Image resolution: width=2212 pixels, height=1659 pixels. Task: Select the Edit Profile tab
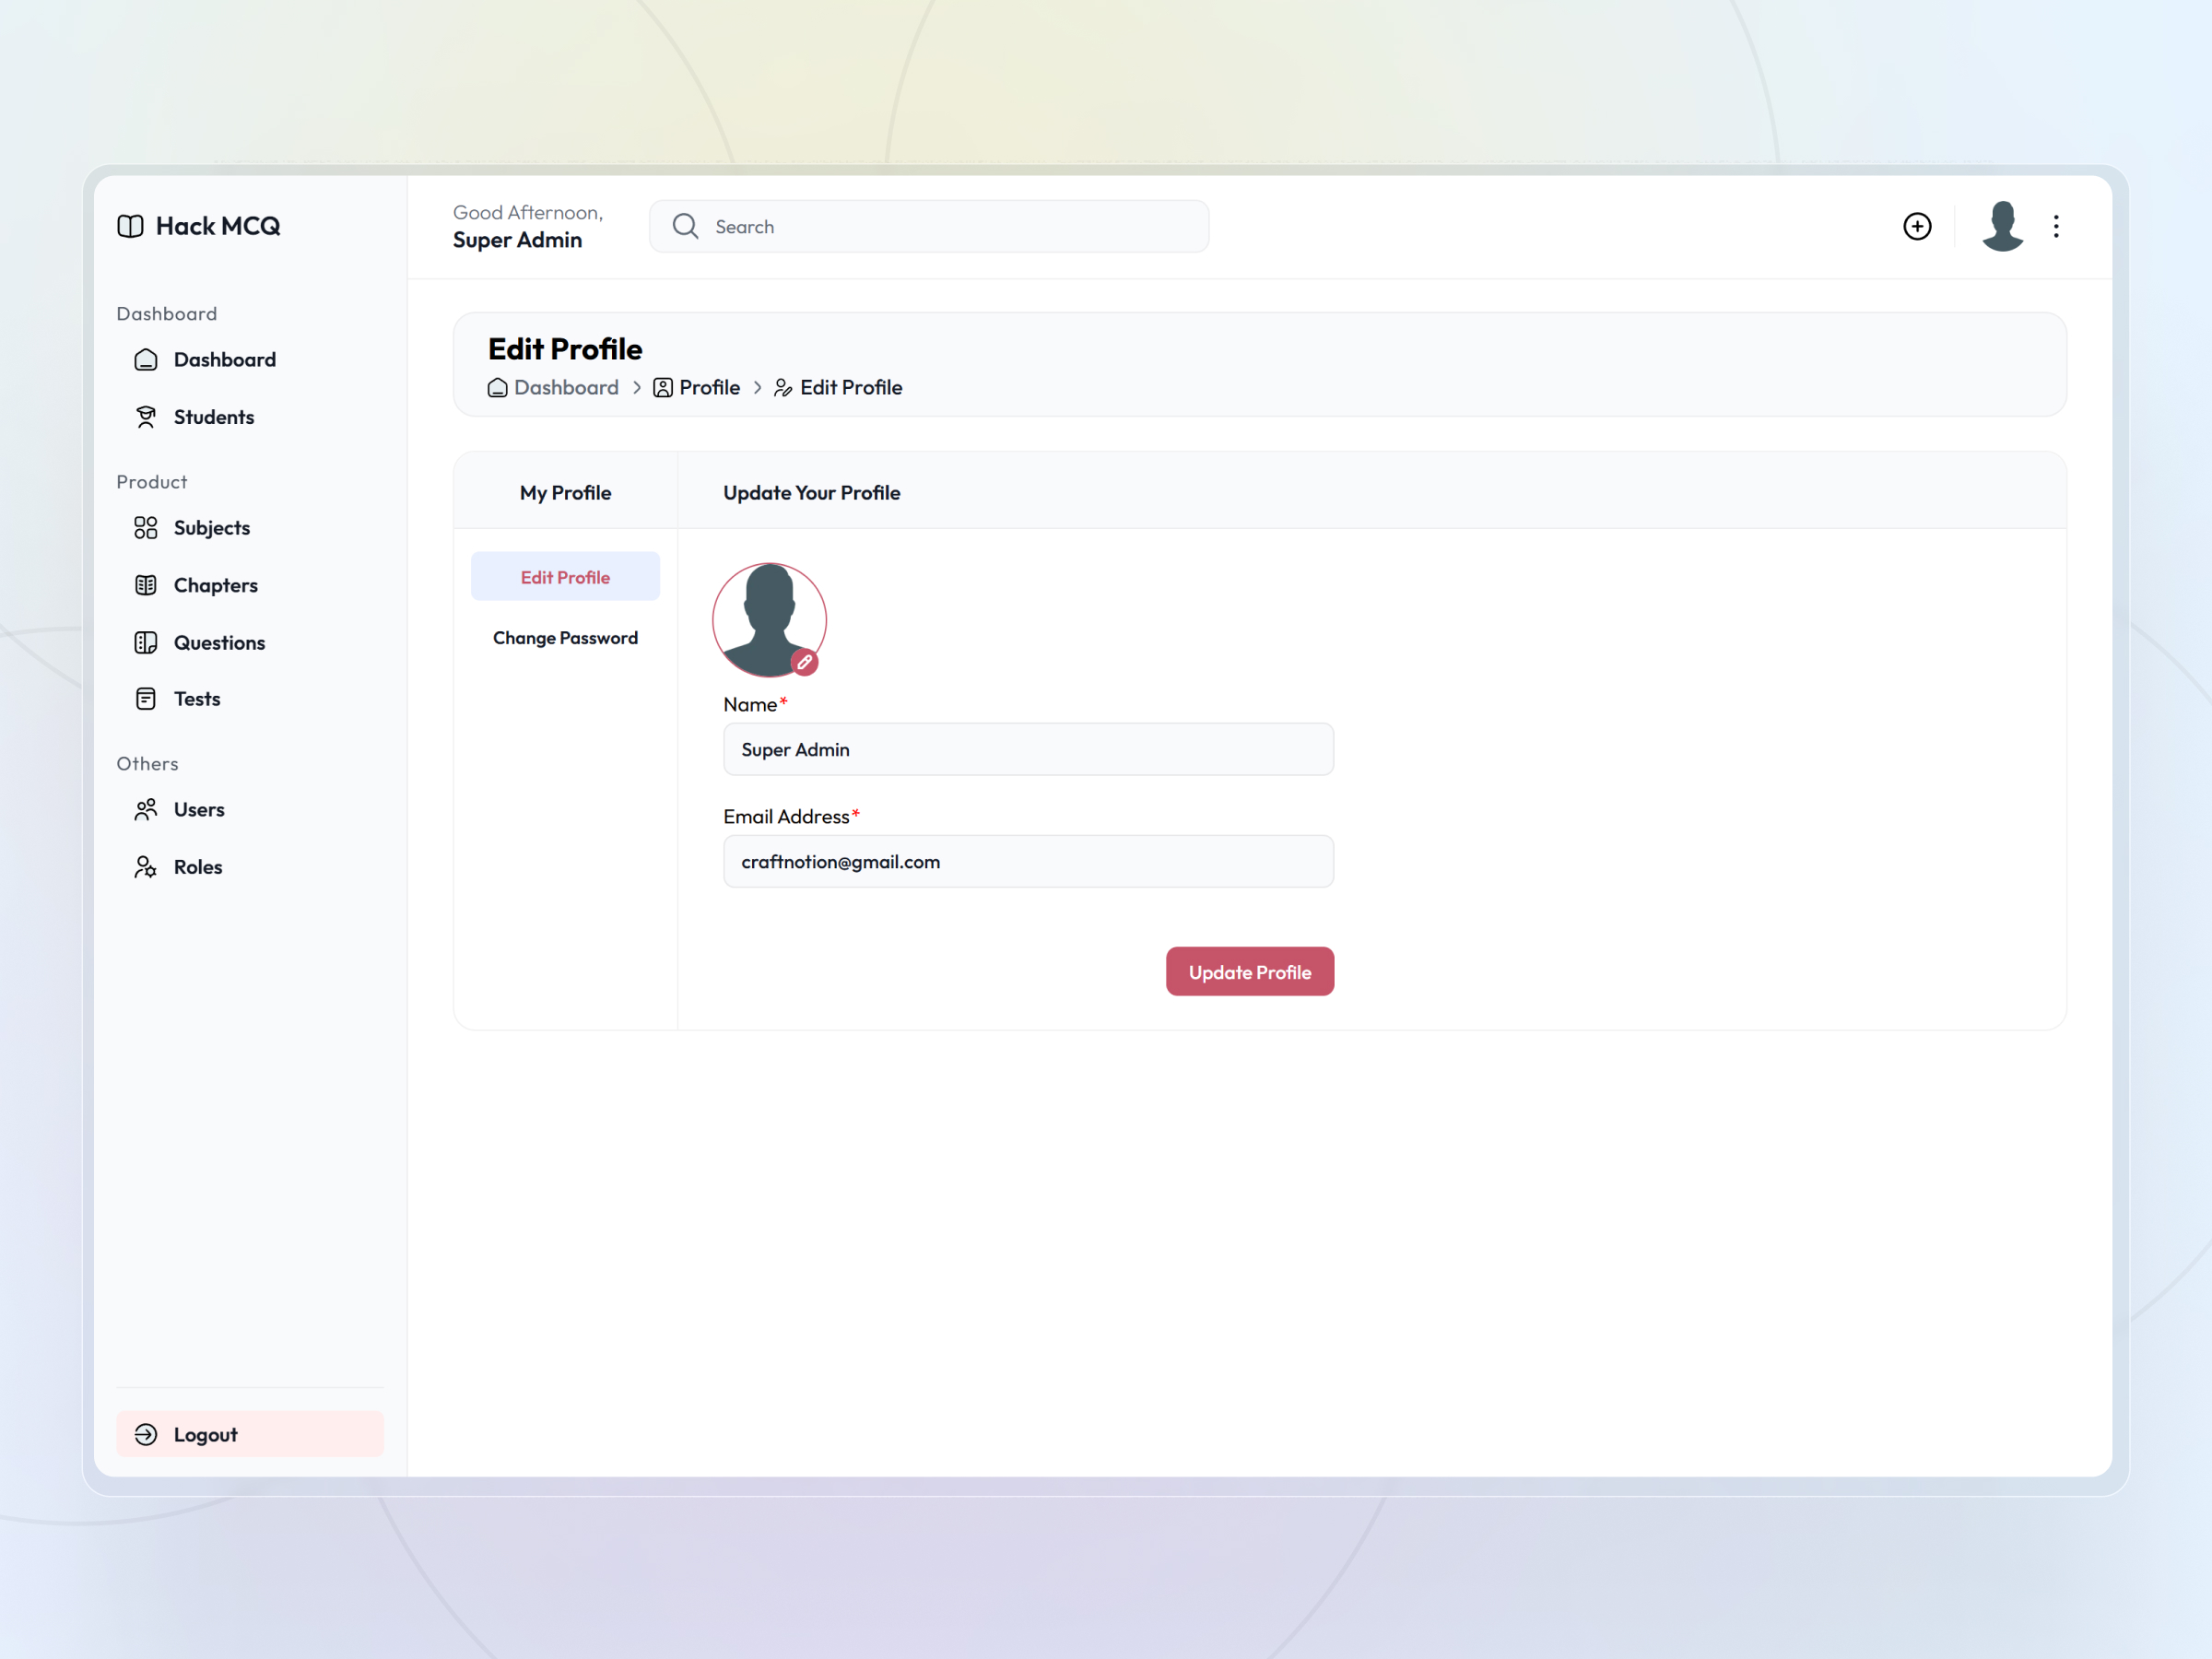tap(565, 576)
